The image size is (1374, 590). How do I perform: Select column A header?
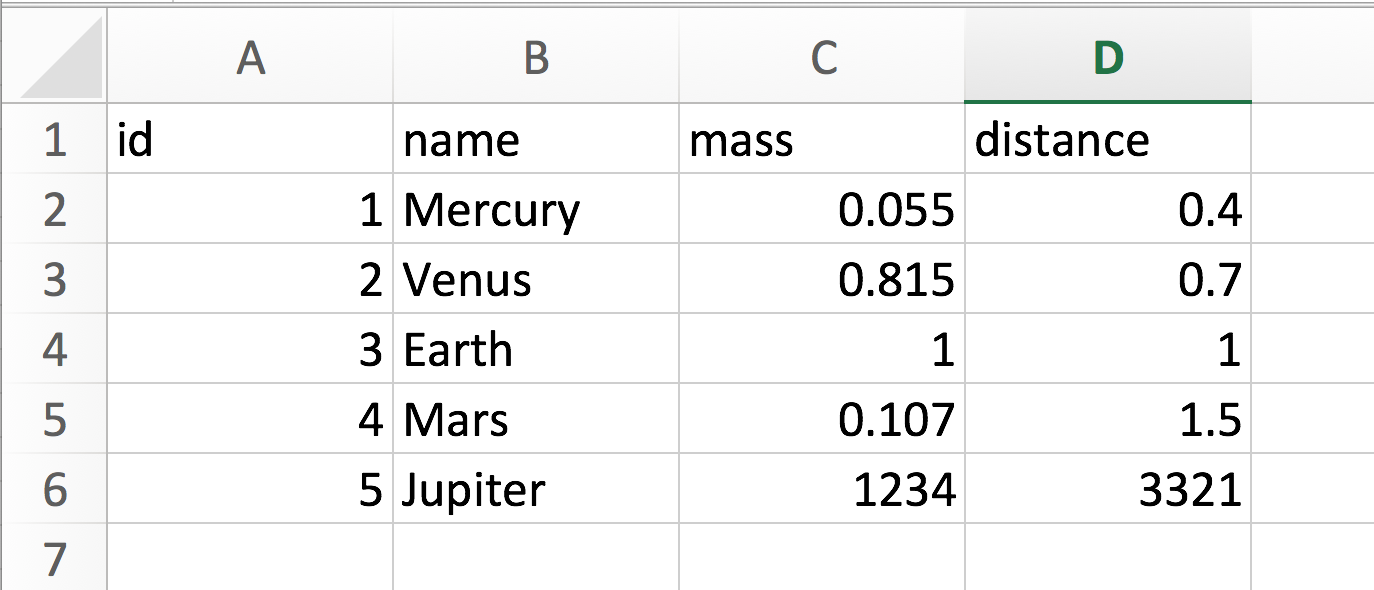250,60
